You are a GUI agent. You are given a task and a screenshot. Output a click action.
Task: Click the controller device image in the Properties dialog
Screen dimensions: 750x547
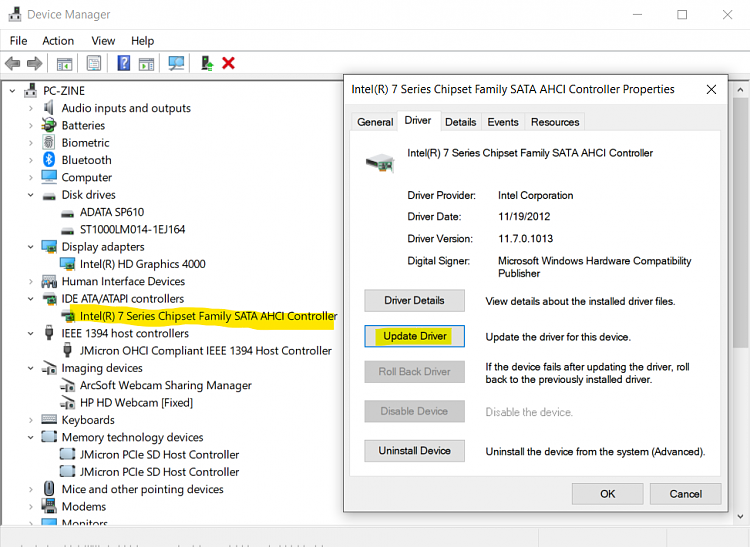click(380, 163)
